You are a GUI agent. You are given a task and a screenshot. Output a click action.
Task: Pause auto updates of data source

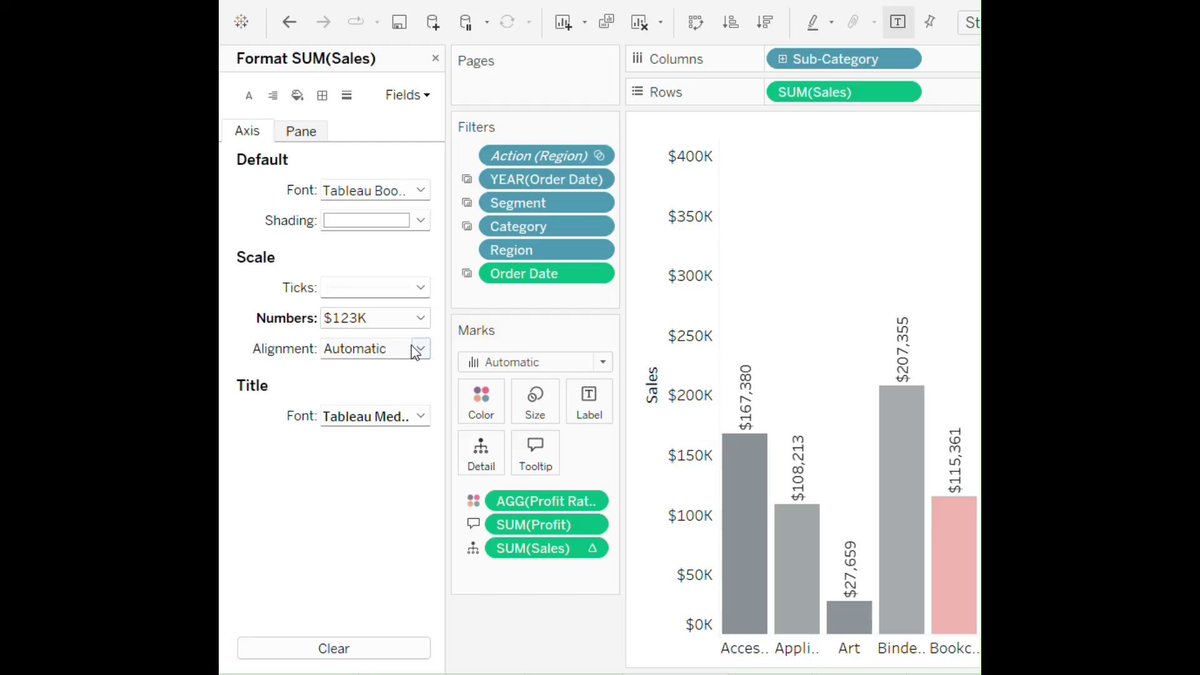[x=466, y=22]
